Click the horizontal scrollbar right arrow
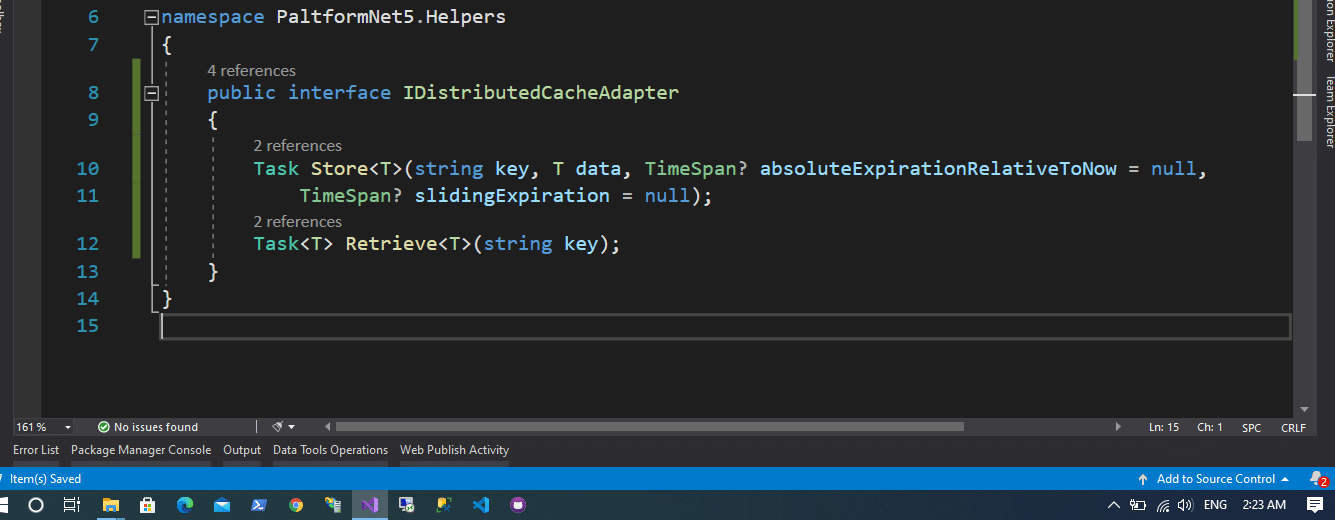 (x=1118, y=427)
